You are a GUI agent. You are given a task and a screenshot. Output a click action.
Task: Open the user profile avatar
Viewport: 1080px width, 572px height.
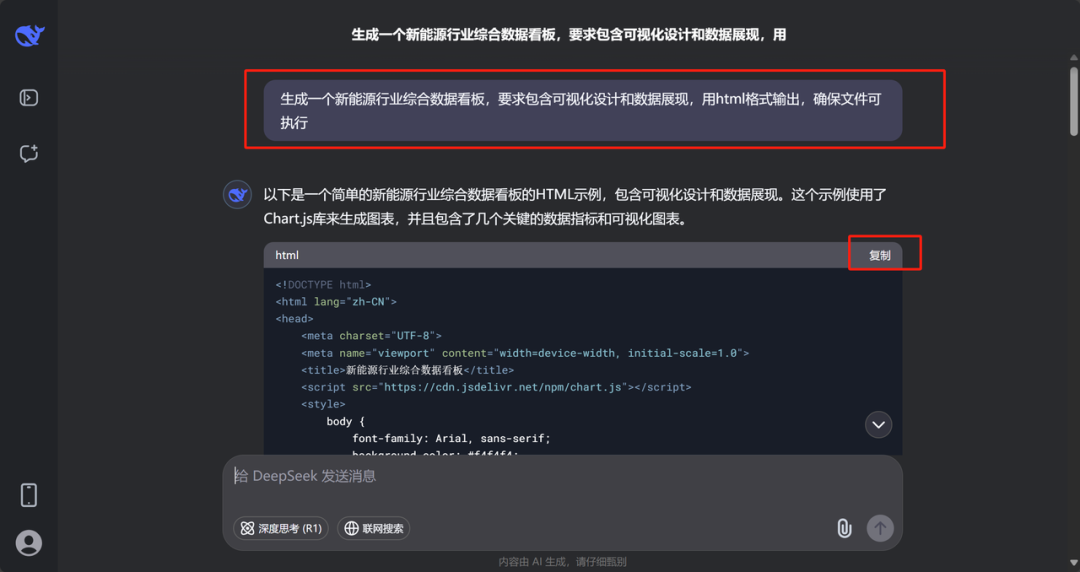click(x=29, y=543)
